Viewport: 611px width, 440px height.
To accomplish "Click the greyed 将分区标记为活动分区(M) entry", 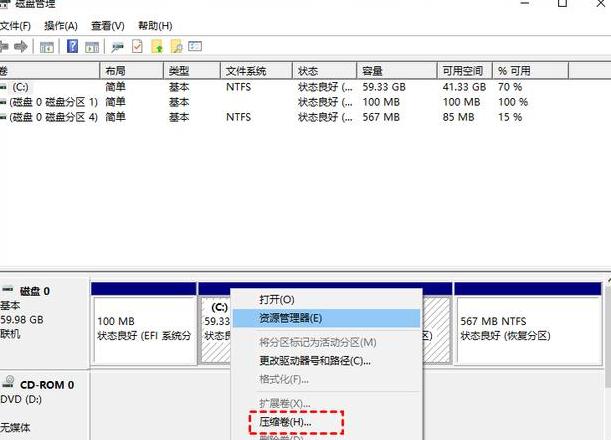I will [x=327, y=343].
